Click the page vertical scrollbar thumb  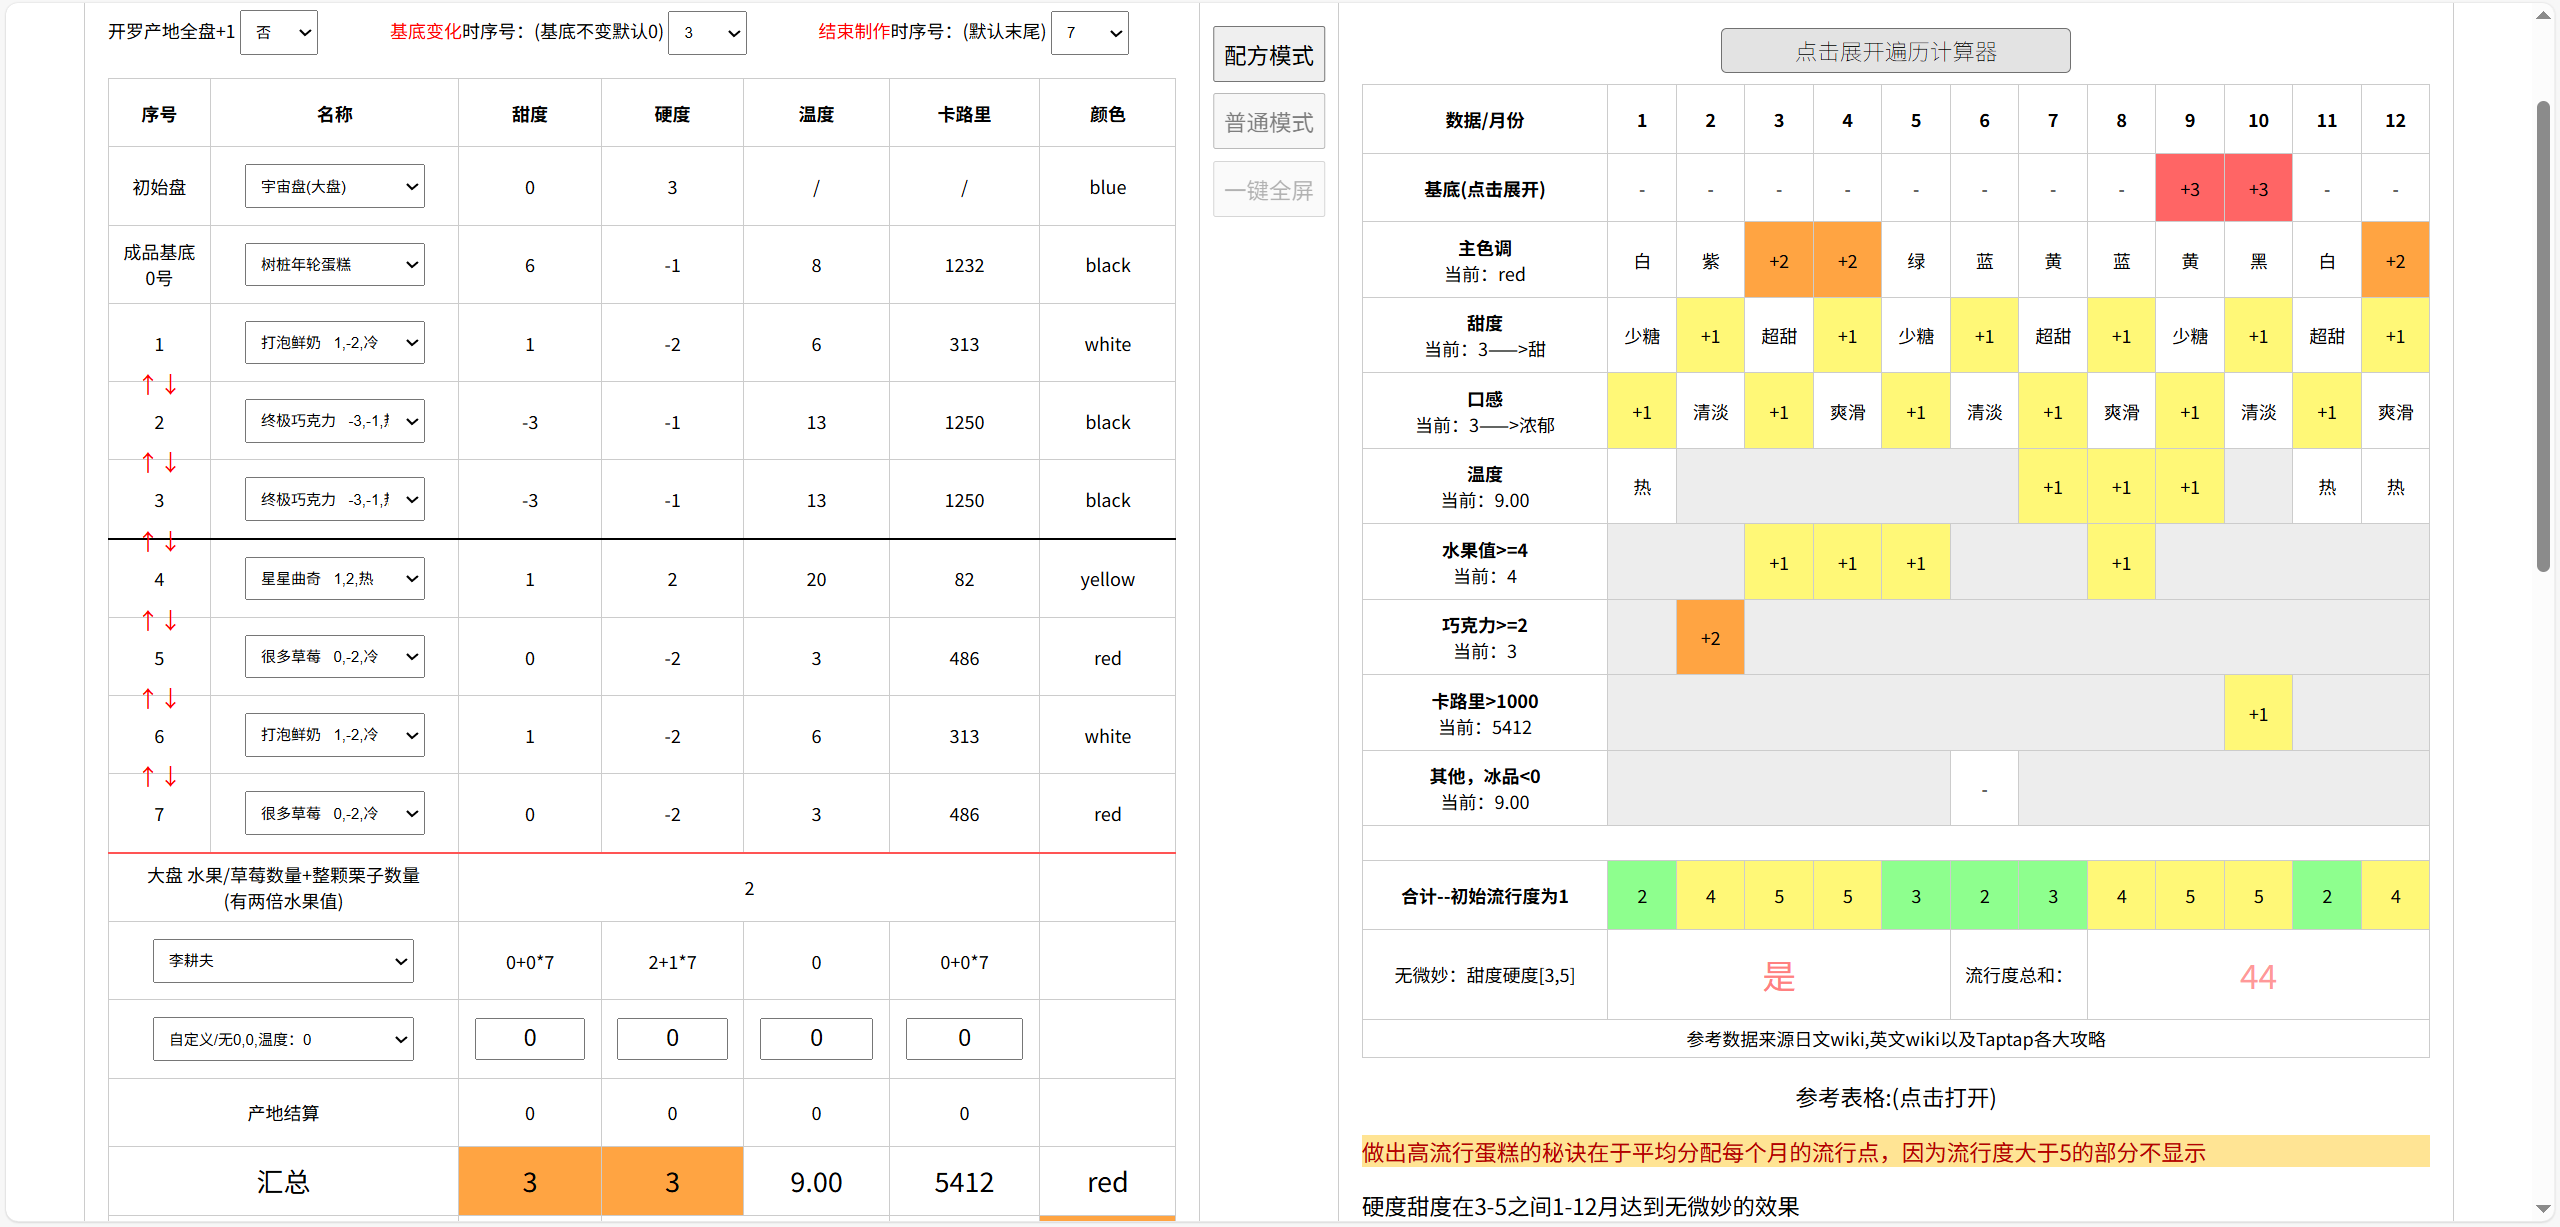coord(2543,335)
